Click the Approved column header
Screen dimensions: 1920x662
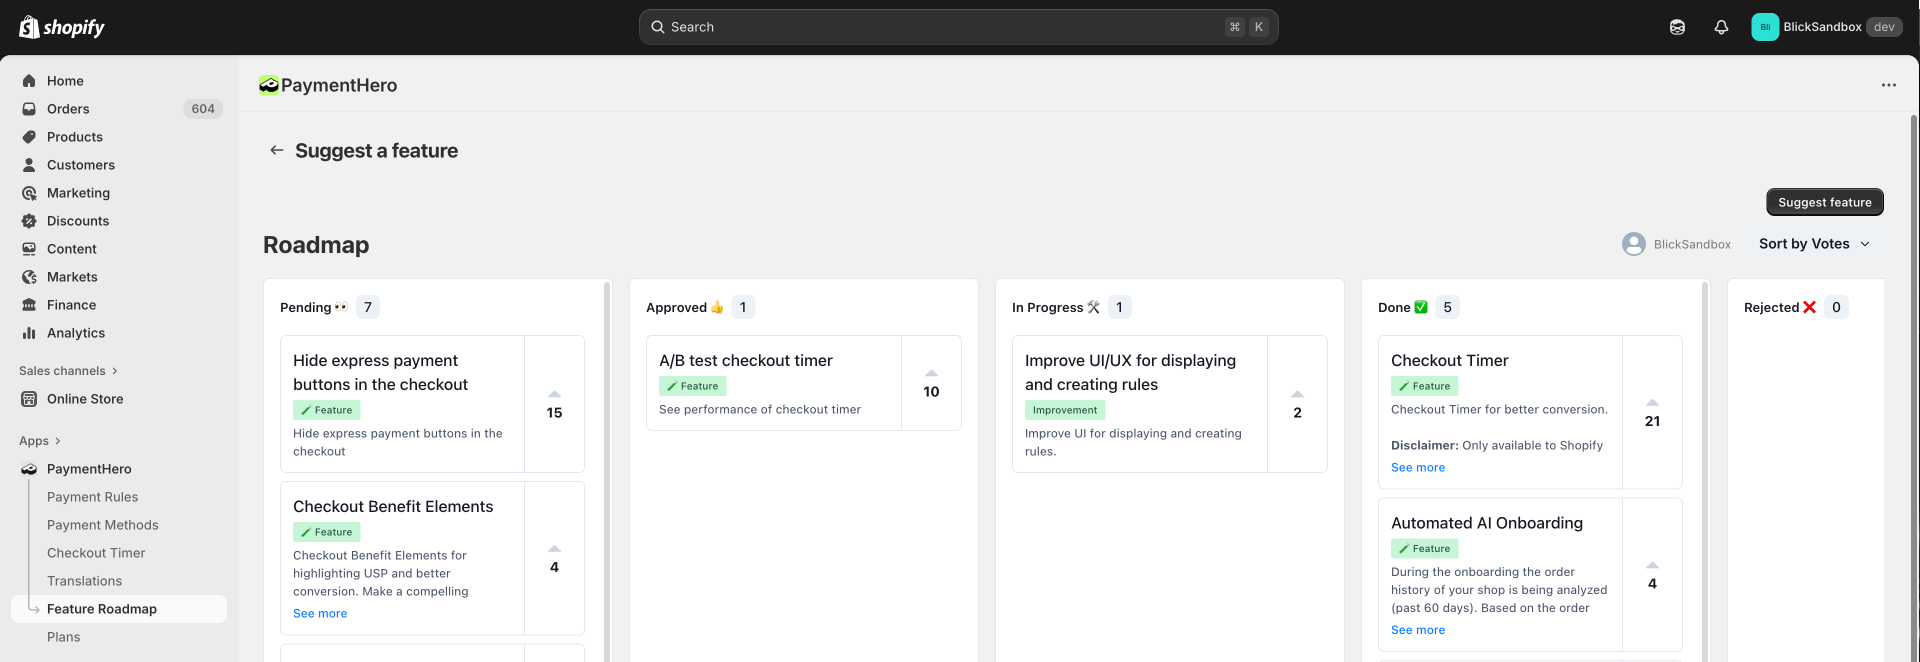(685, 308)
